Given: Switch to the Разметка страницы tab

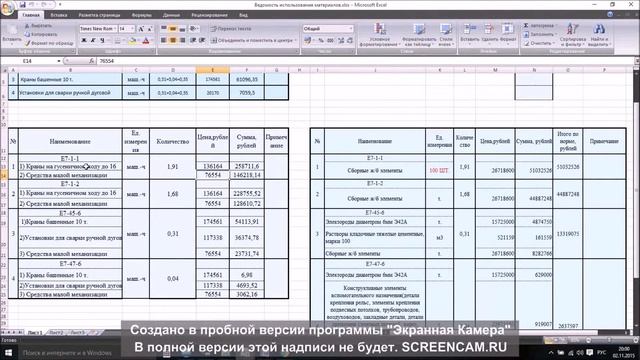Looking at the screenshot, I should pyautogui.click(x=99, y=15).
